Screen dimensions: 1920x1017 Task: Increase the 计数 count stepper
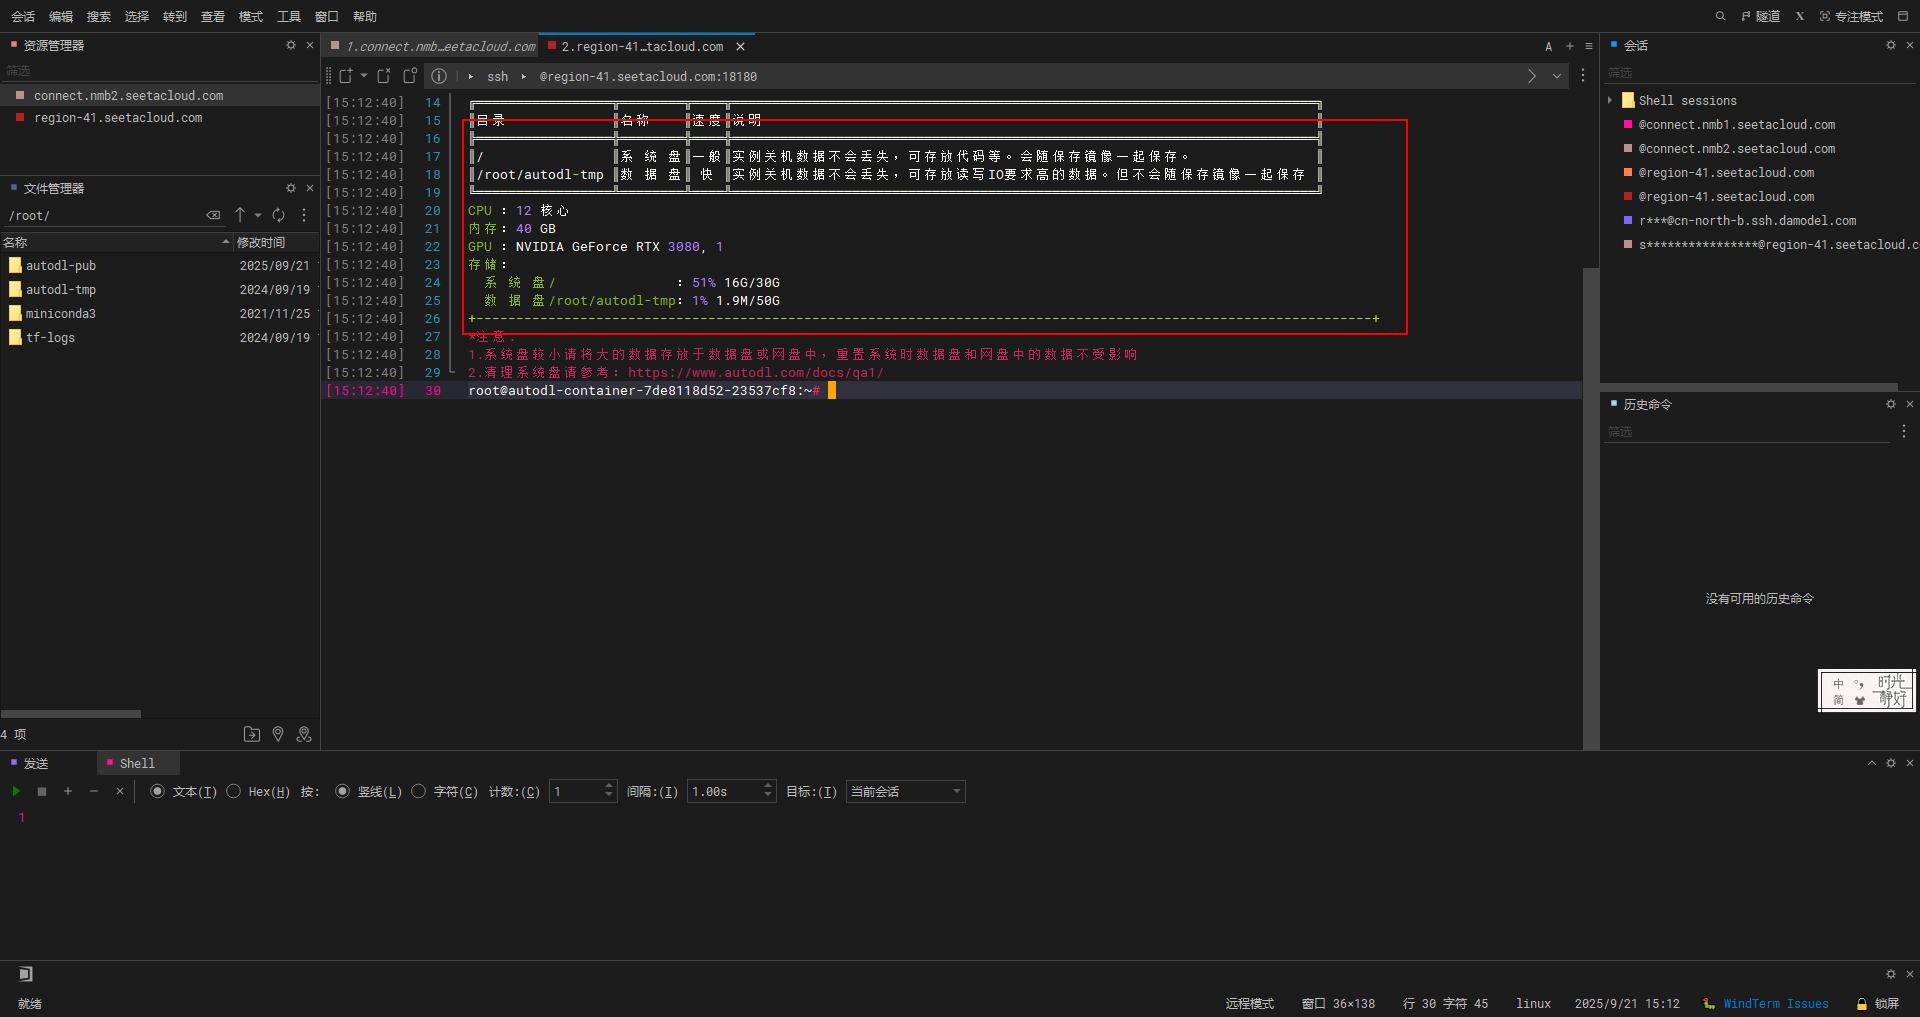click(x=609, y=786)
